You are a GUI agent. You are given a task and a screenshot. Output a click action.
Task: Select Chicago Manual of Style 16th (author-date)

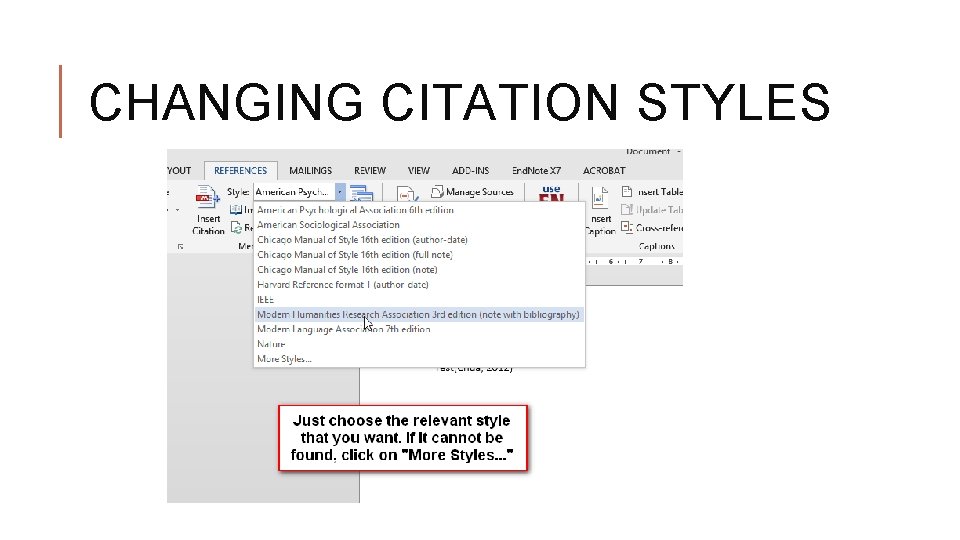[x=419, y=240]
